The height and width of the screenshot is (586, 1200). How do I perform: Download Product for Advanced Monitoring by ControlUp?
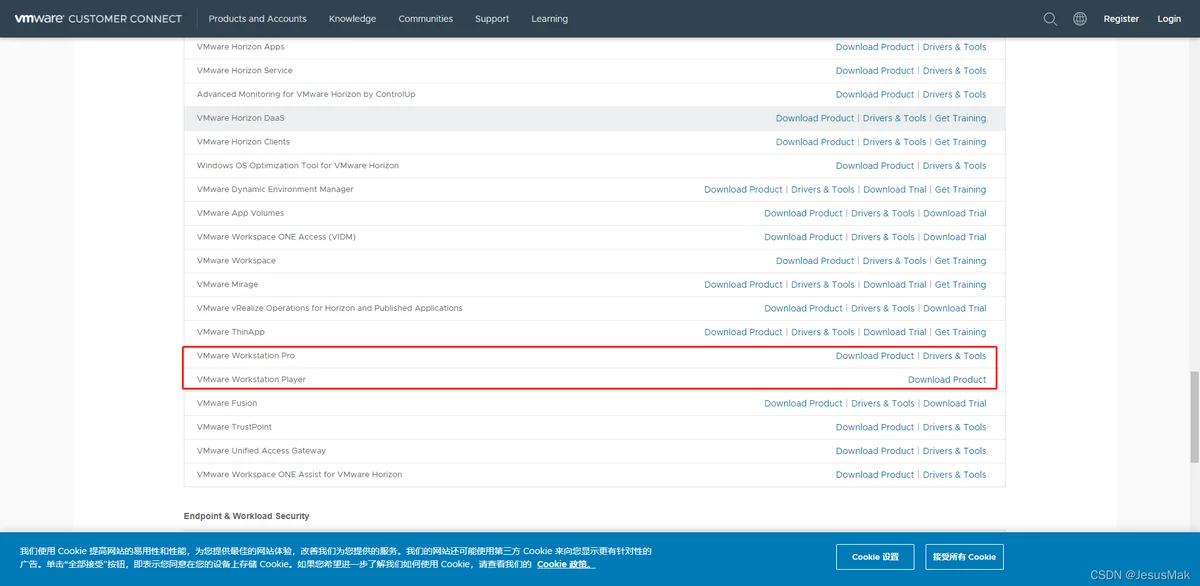pyautogui.click(x=875, y=95)
